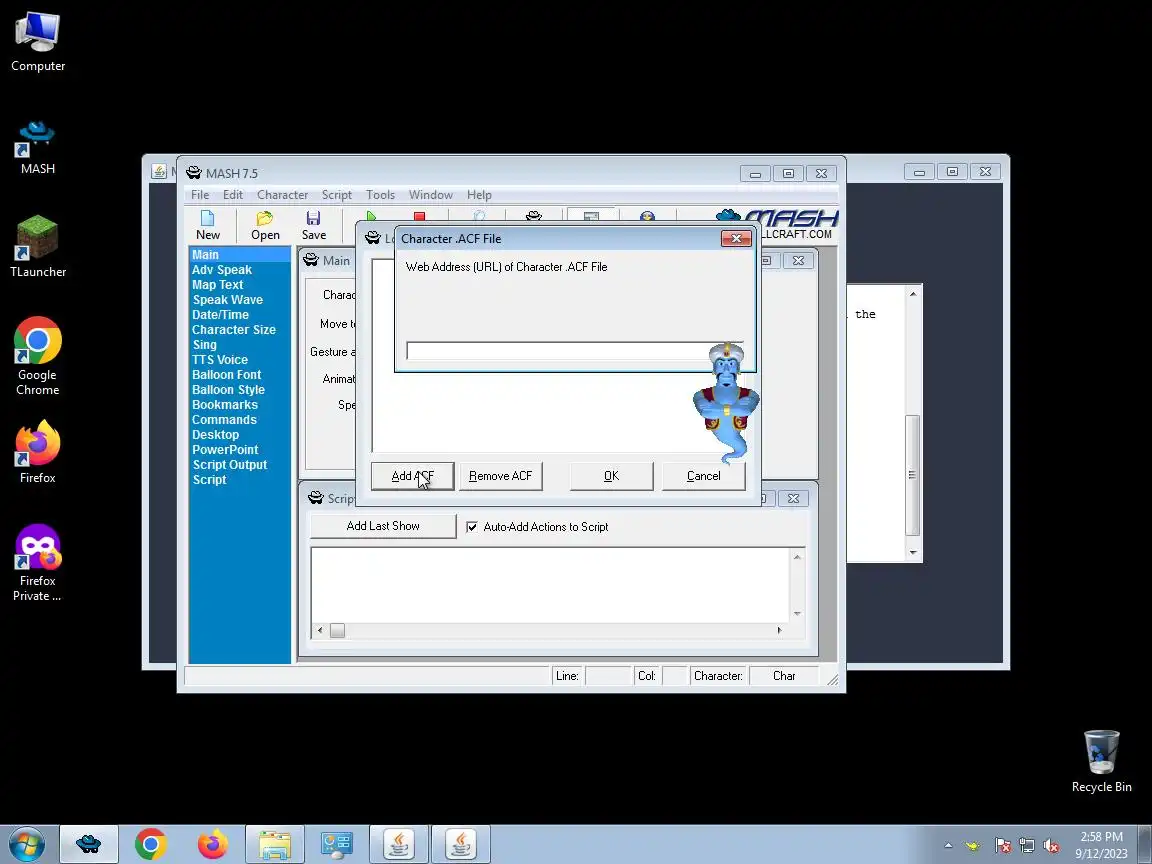Click OK in the Load dialog

[x=611, y=476]
